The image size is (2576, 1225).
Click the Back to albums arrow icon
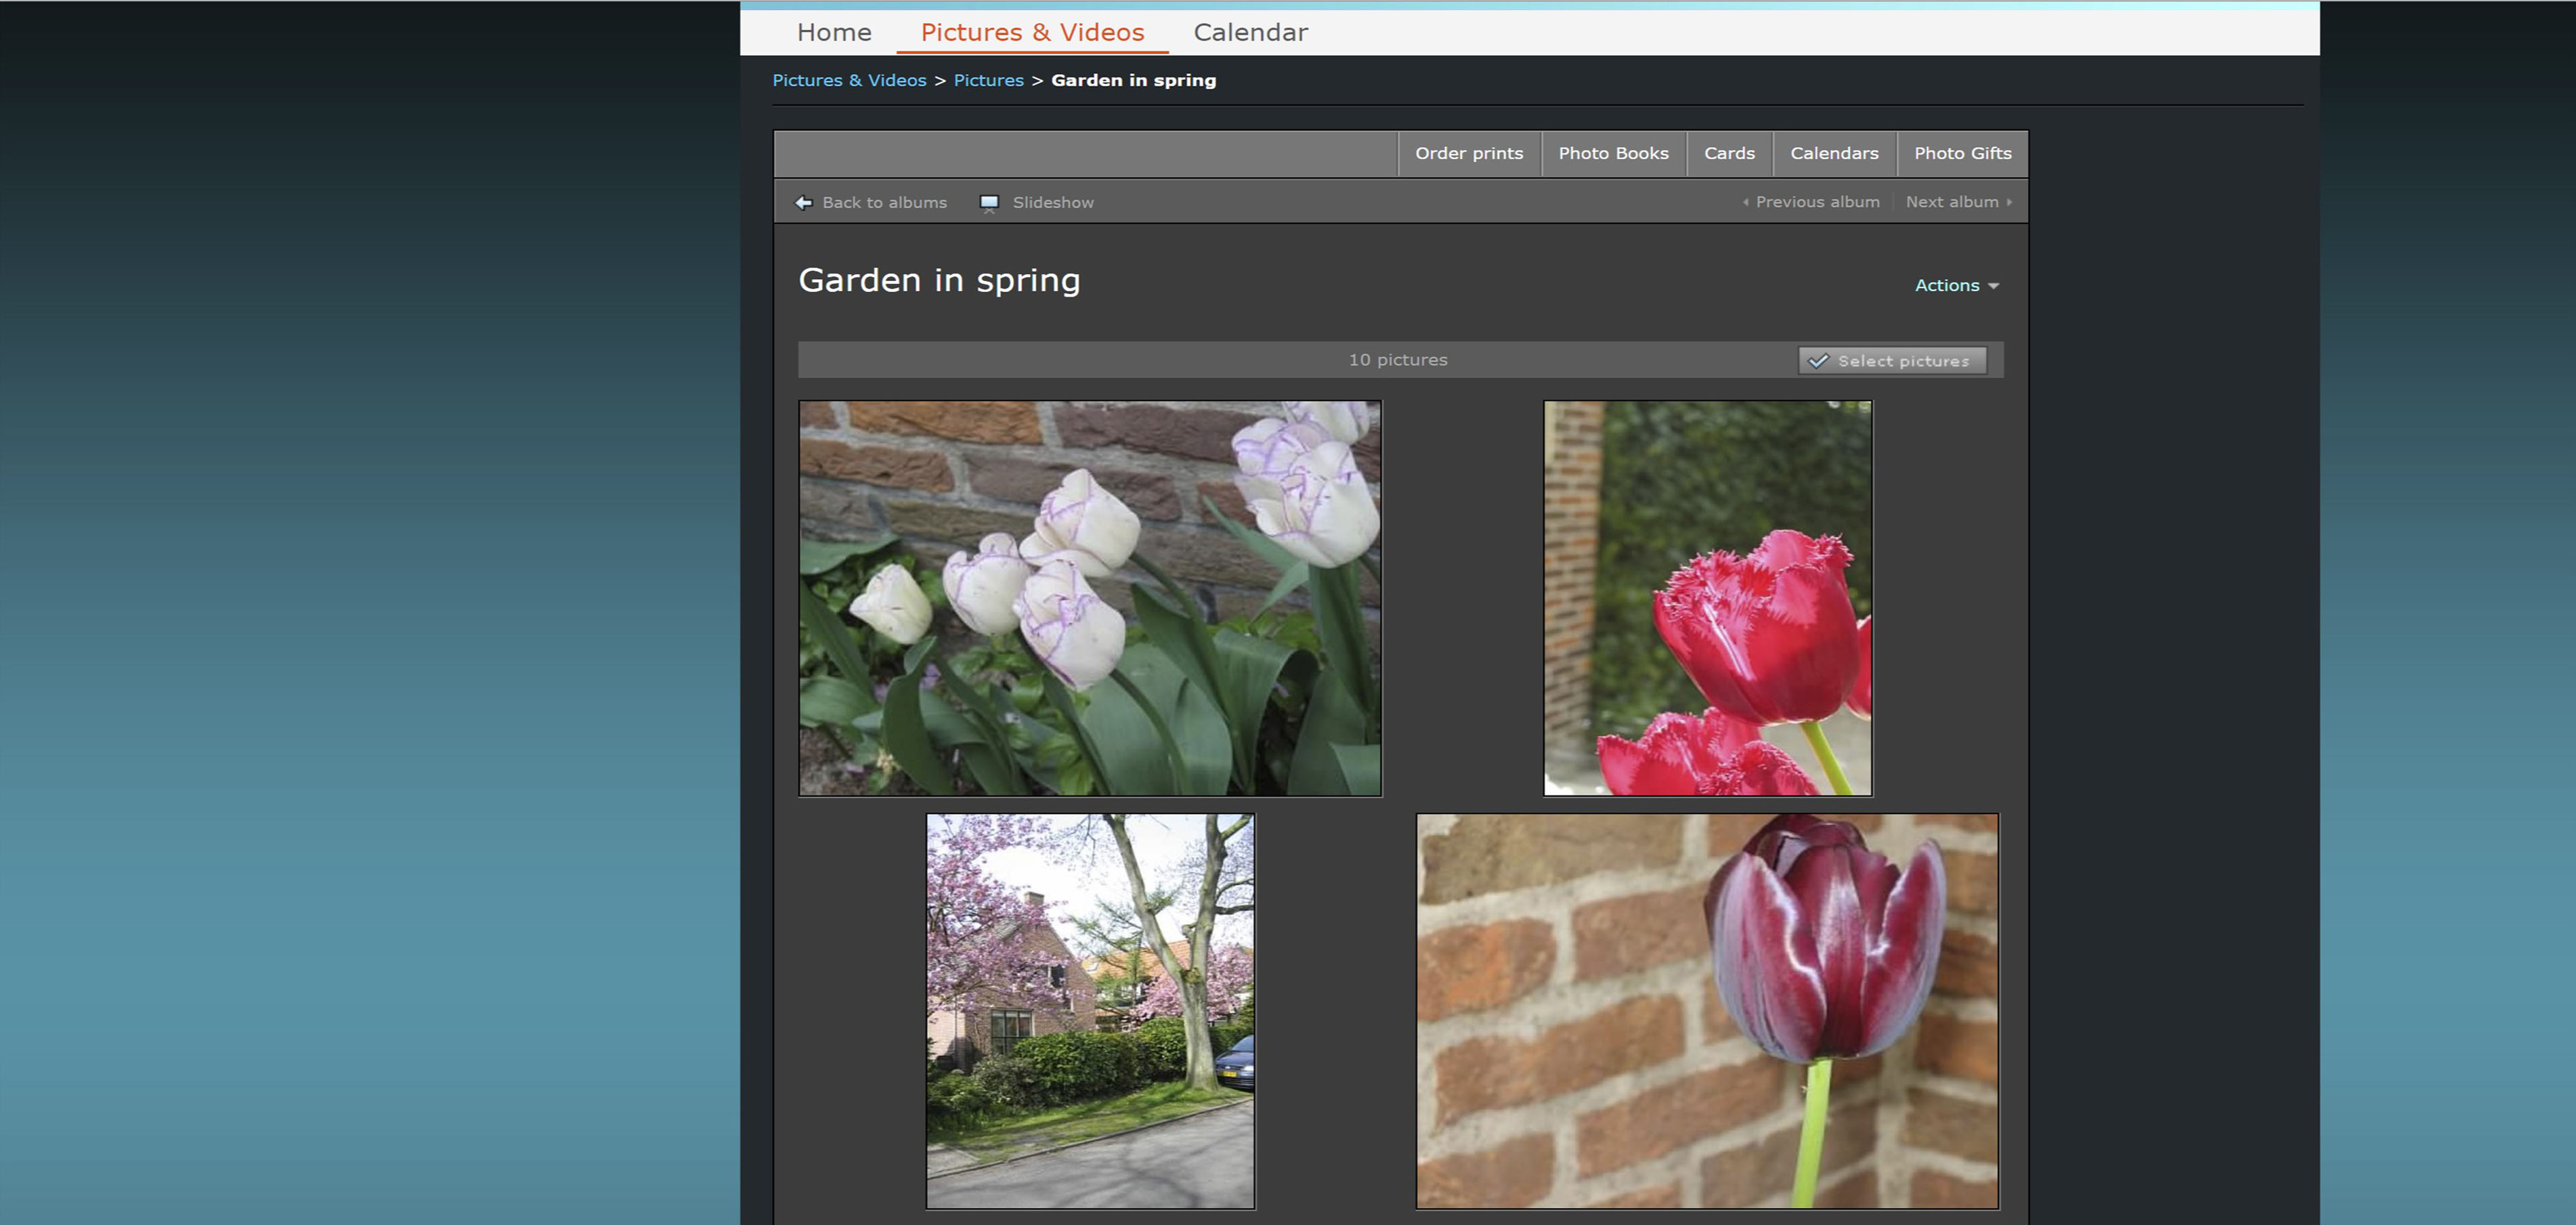tap(803, 203)
